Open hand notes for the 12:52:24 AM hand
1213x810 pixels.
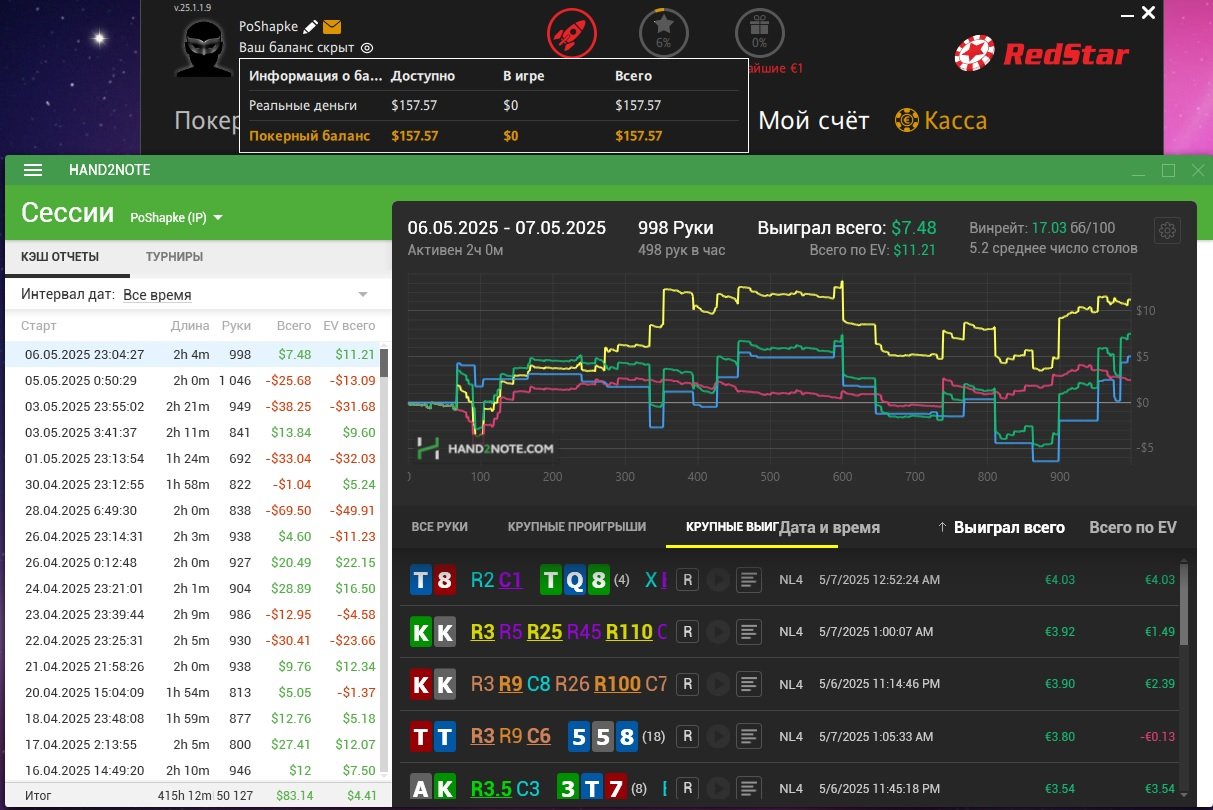(x=749, y=579)
